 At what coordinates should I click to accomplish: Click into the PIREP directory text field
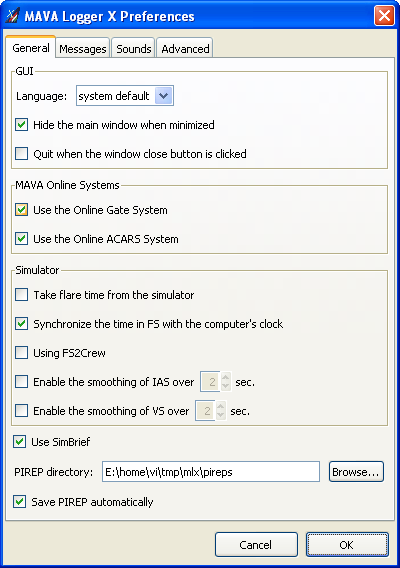211,472
